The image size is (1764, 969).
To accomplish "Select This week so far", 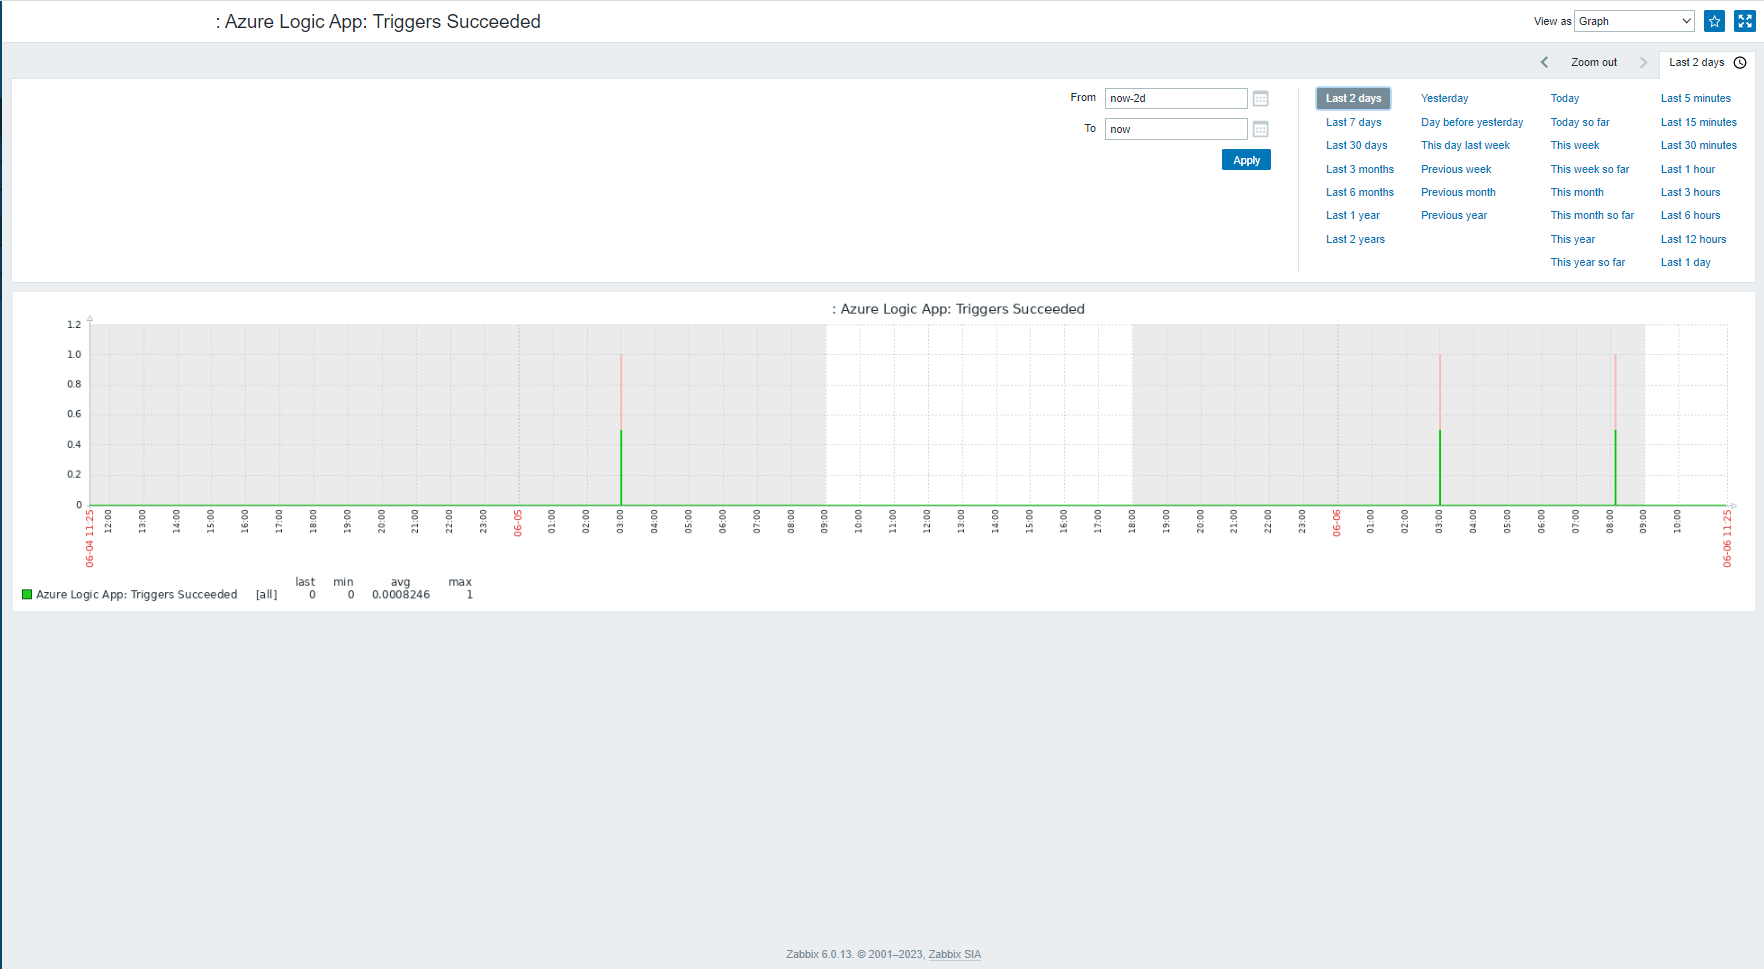I will (x=1589, y=169).
